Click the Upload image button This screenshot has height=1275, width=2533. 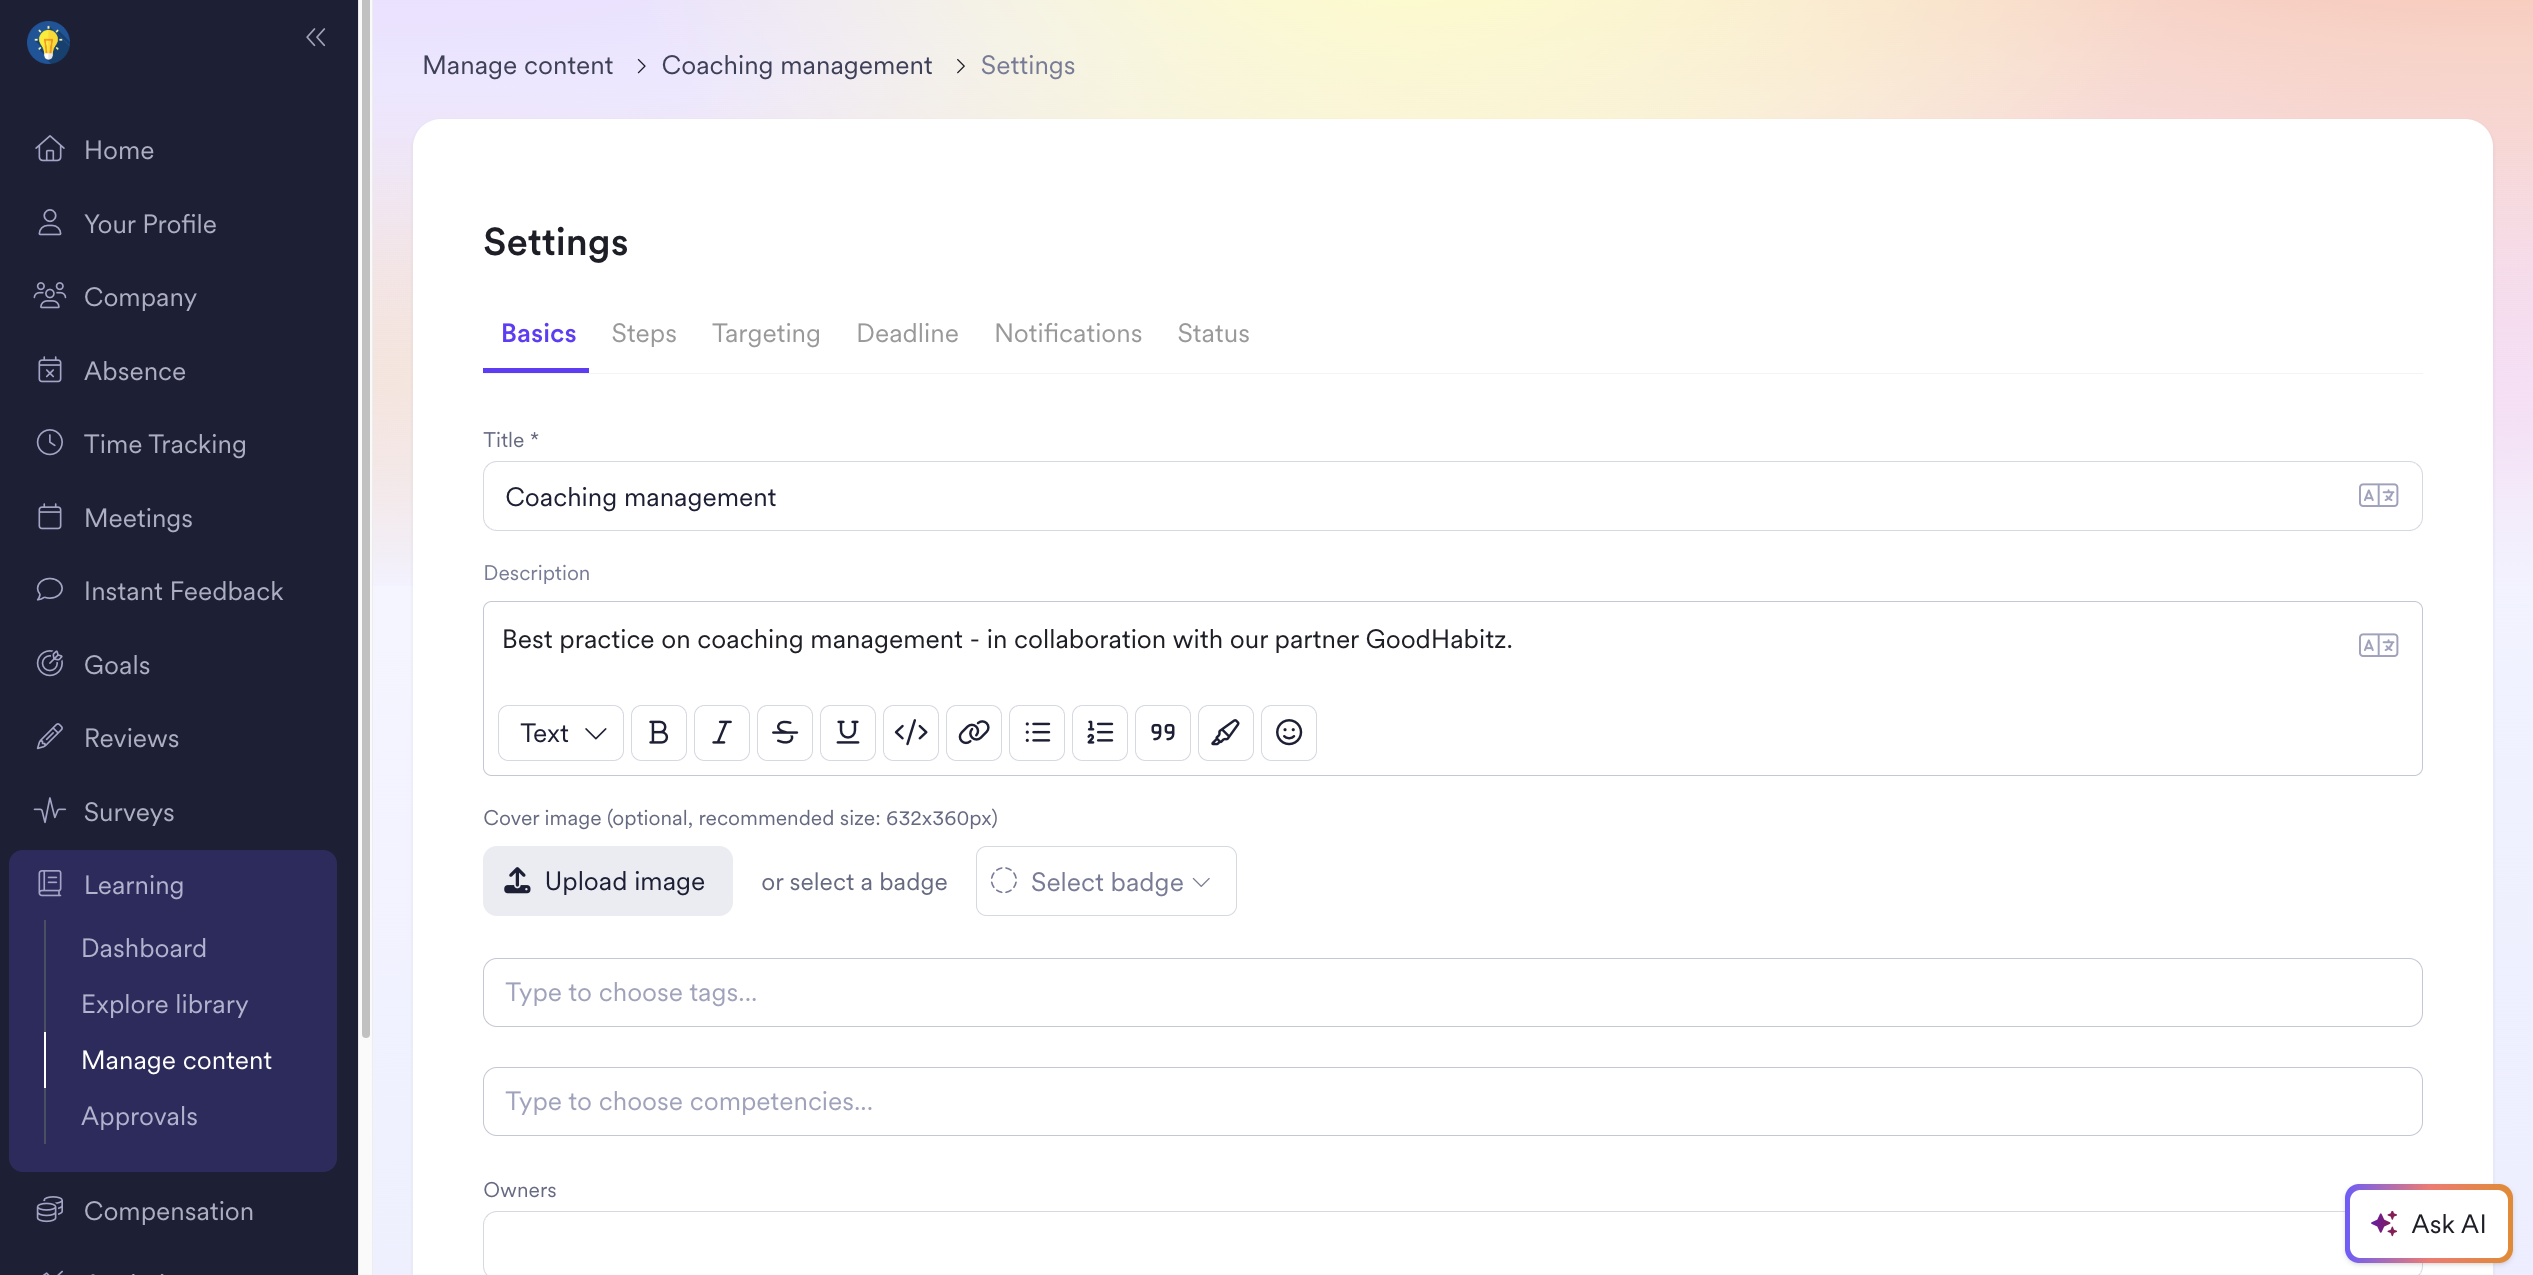click(x=607, y=881)
